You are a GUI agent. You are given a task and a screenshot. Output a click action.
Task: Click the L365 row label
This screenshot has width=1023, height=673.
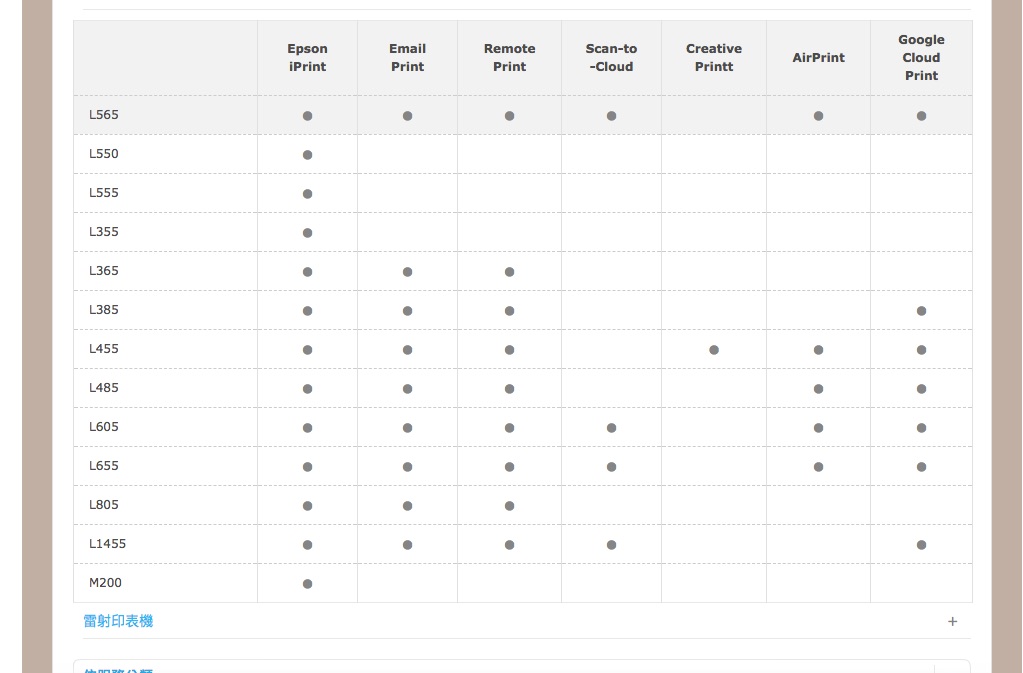click(104, 271)
